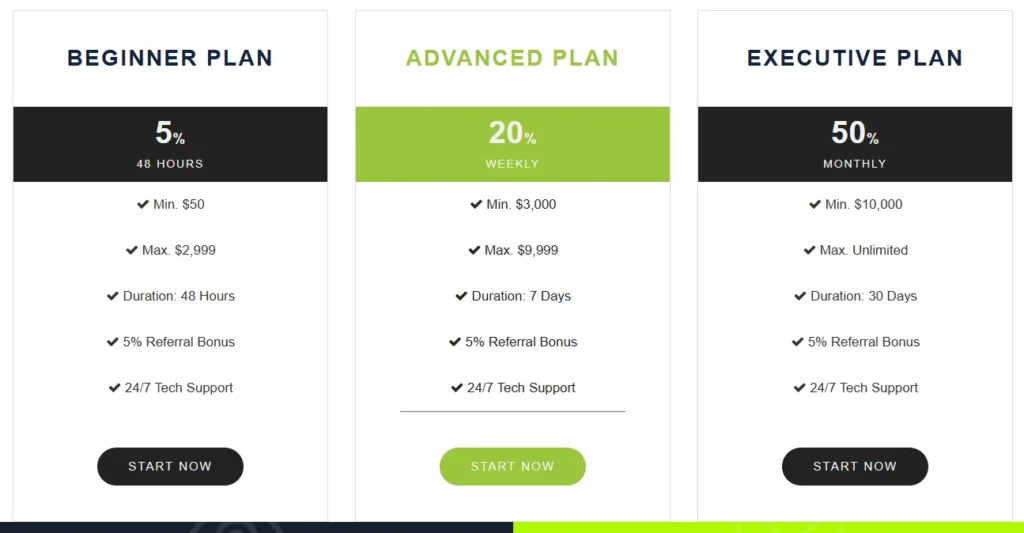1024x533 pixels.
Task: Click checkmark icon beside Max. $9,999
Action: (474, 250)
